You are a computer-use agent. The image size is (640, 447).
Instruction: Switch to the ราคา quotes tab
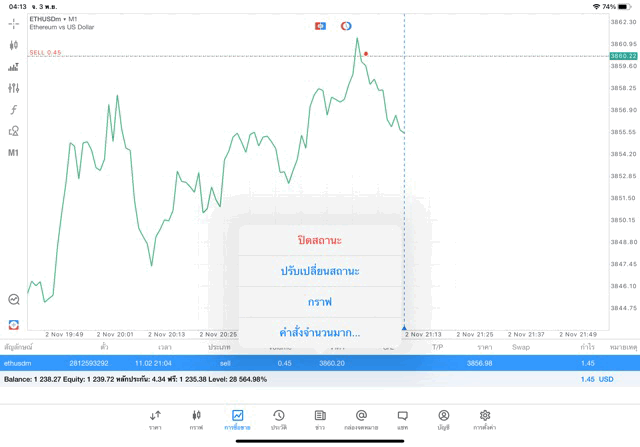tap(155, 419)
